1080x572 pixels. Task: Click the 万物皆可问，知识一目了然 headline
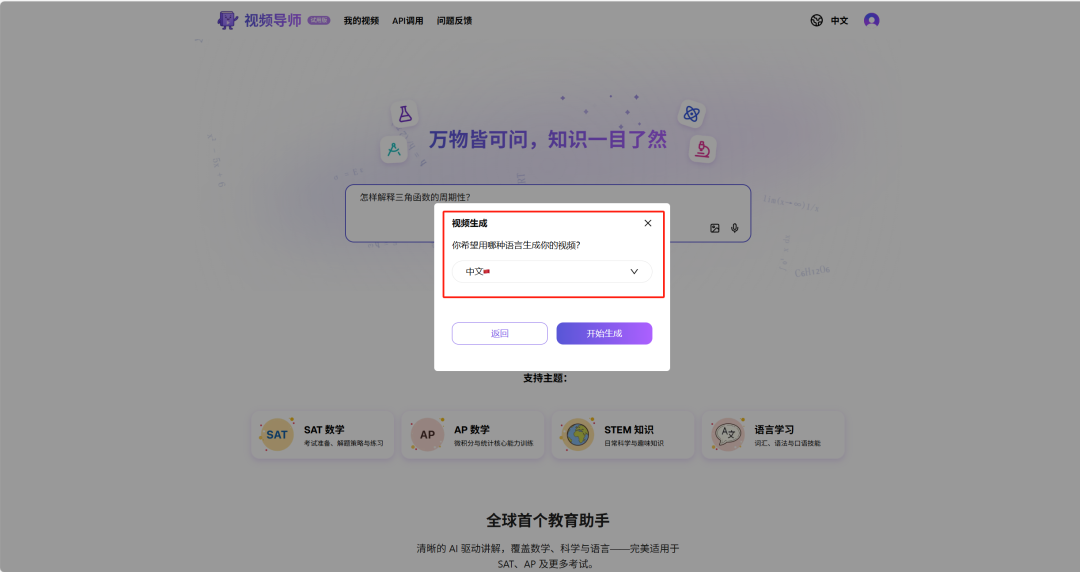coord(548,139)
